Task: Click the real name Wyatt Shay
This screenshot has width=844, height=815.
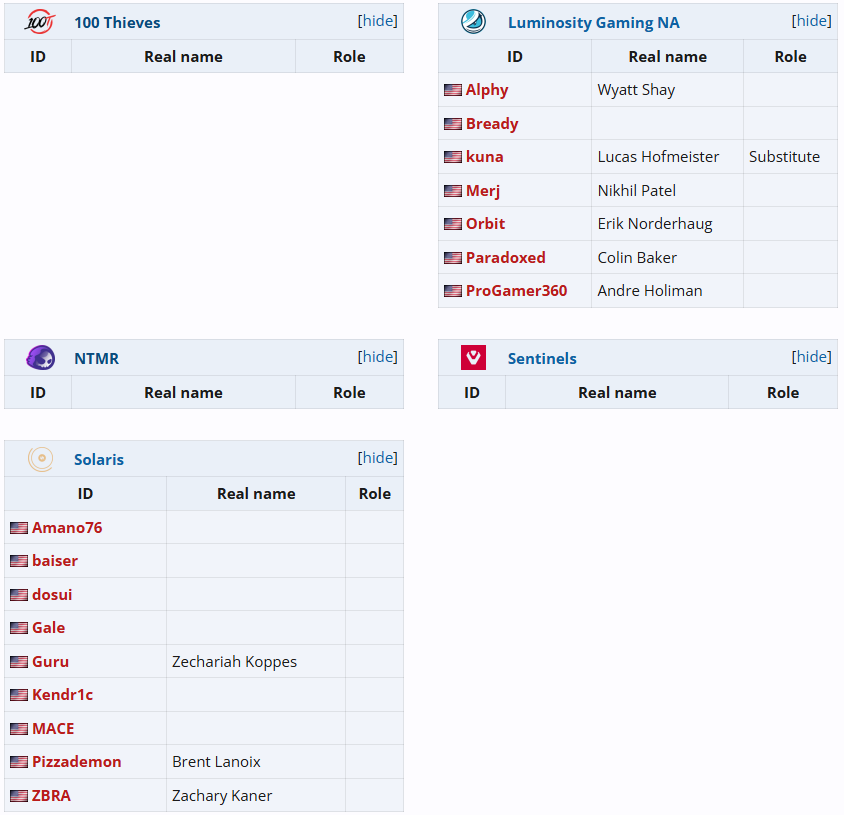Action: 636,90
